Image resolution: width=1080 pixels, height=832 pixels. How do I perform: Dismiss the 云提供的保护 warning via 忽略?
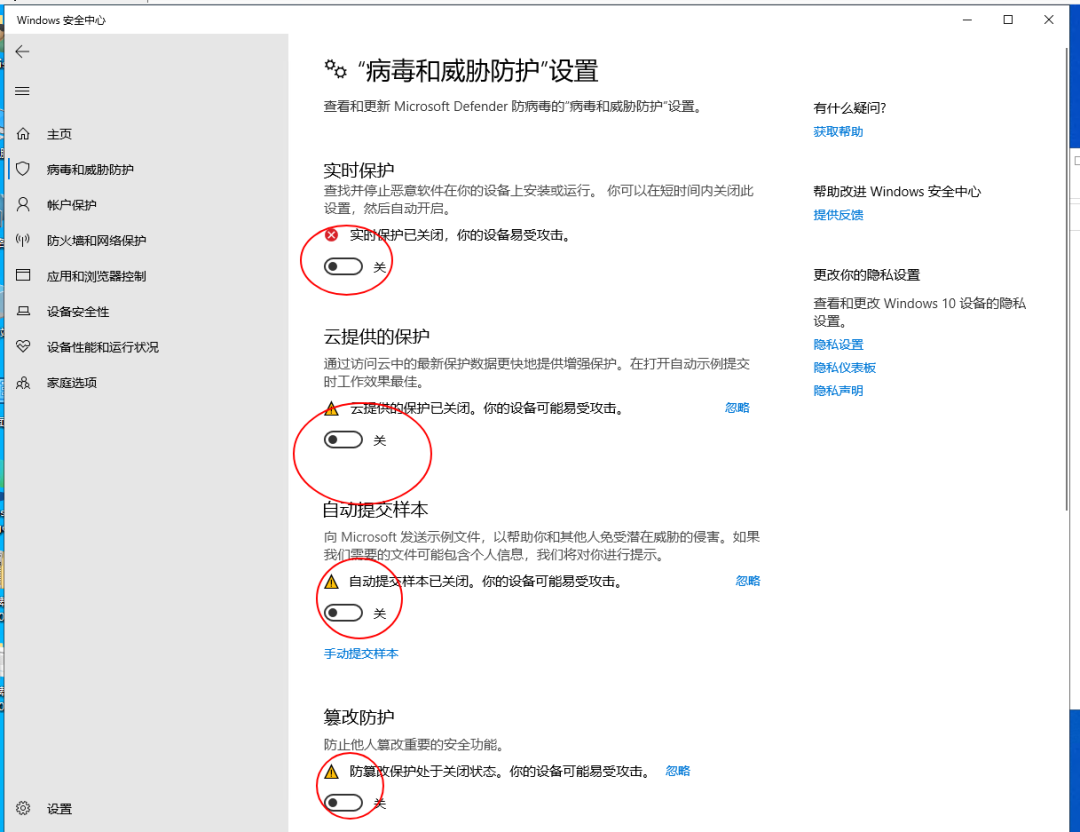point(737,408)
